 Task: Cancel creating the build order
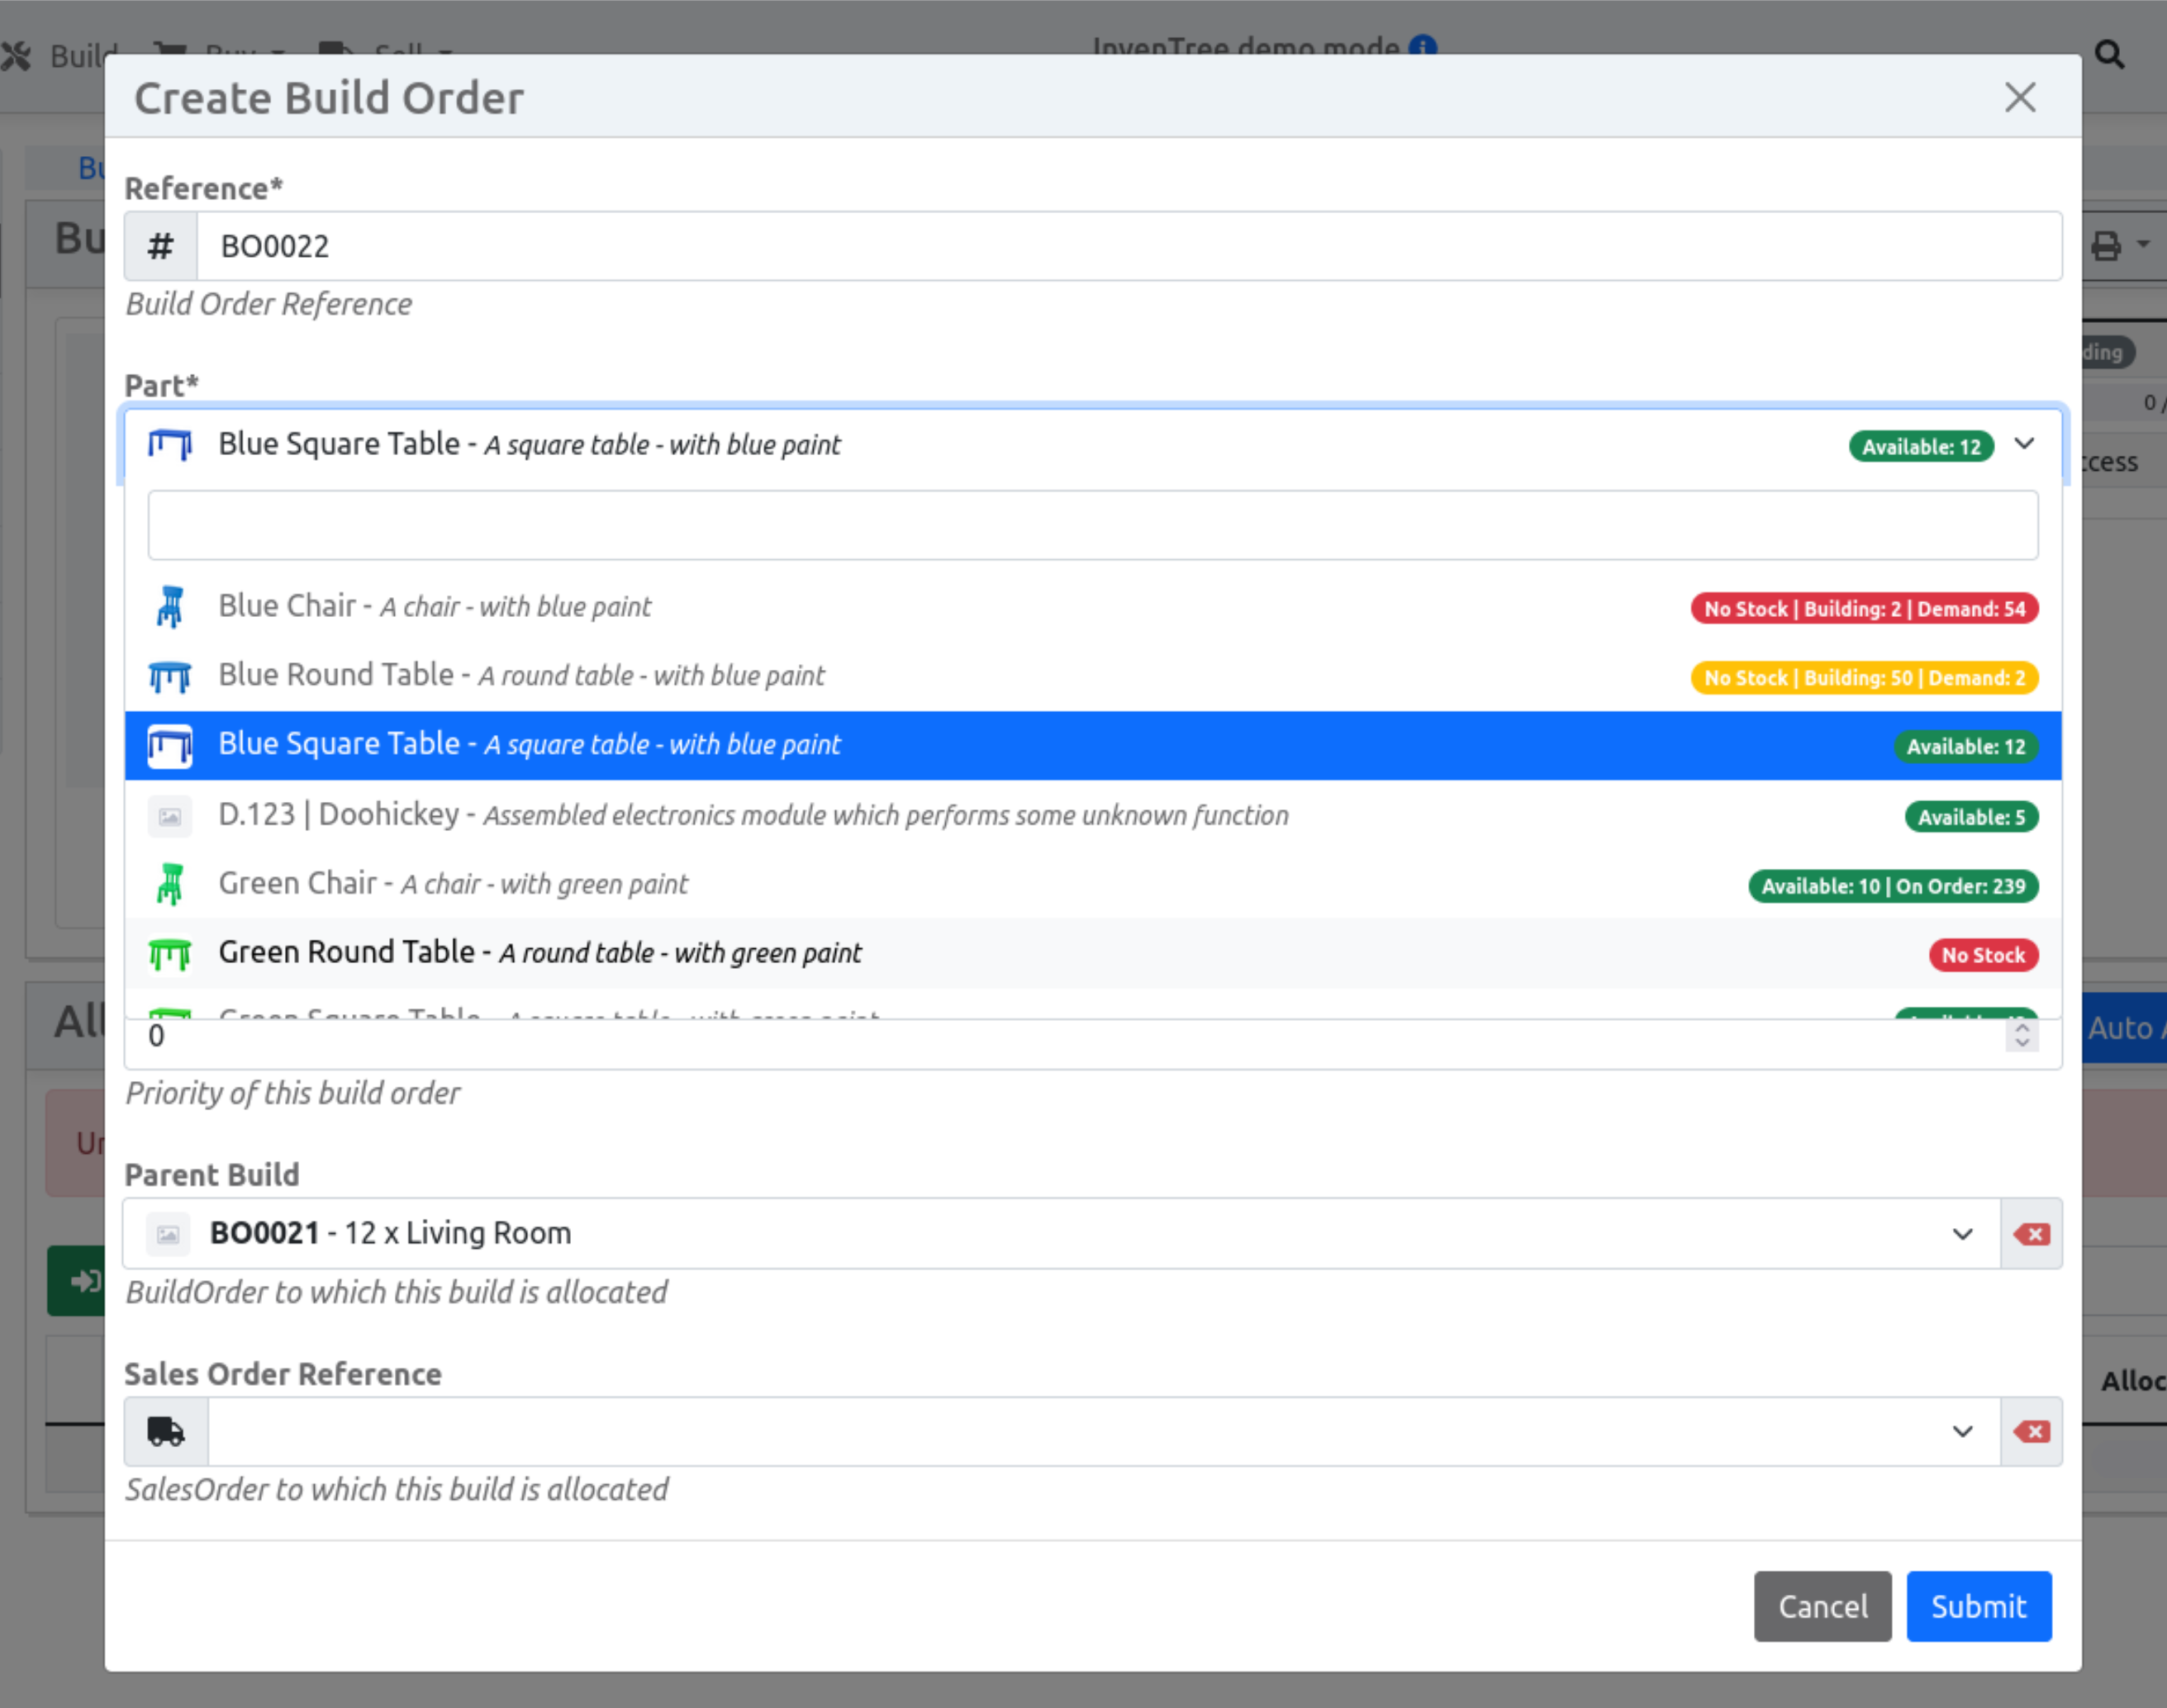(x=1822, y=1606)
